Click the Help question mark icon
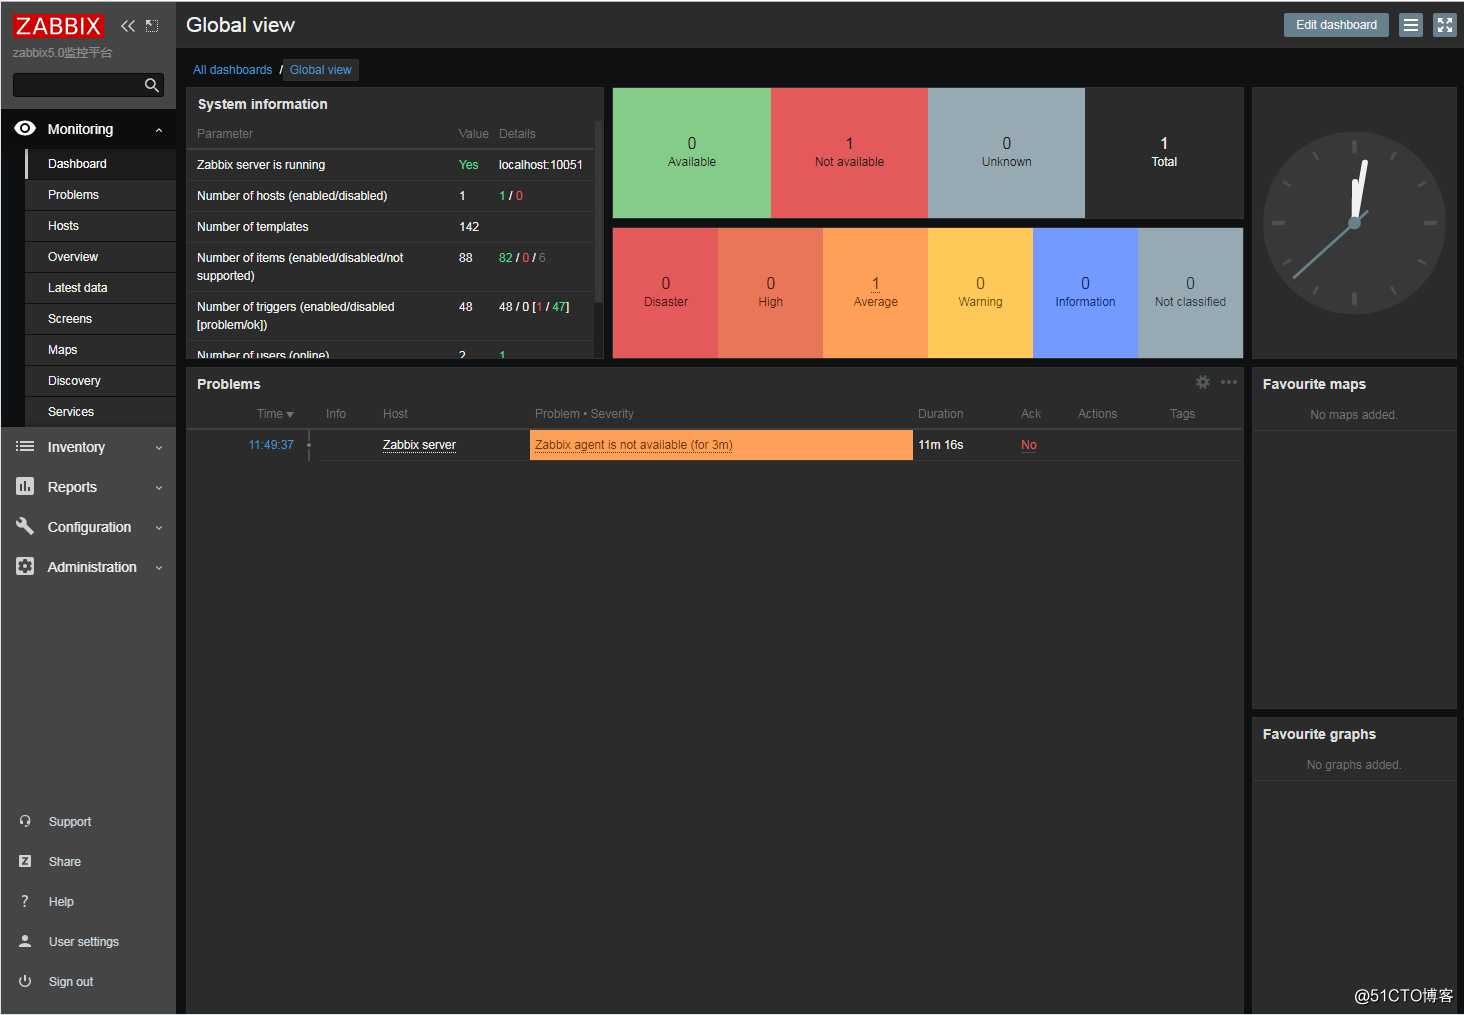This screenshot has height=1015, width=1464. pos(25,901)
